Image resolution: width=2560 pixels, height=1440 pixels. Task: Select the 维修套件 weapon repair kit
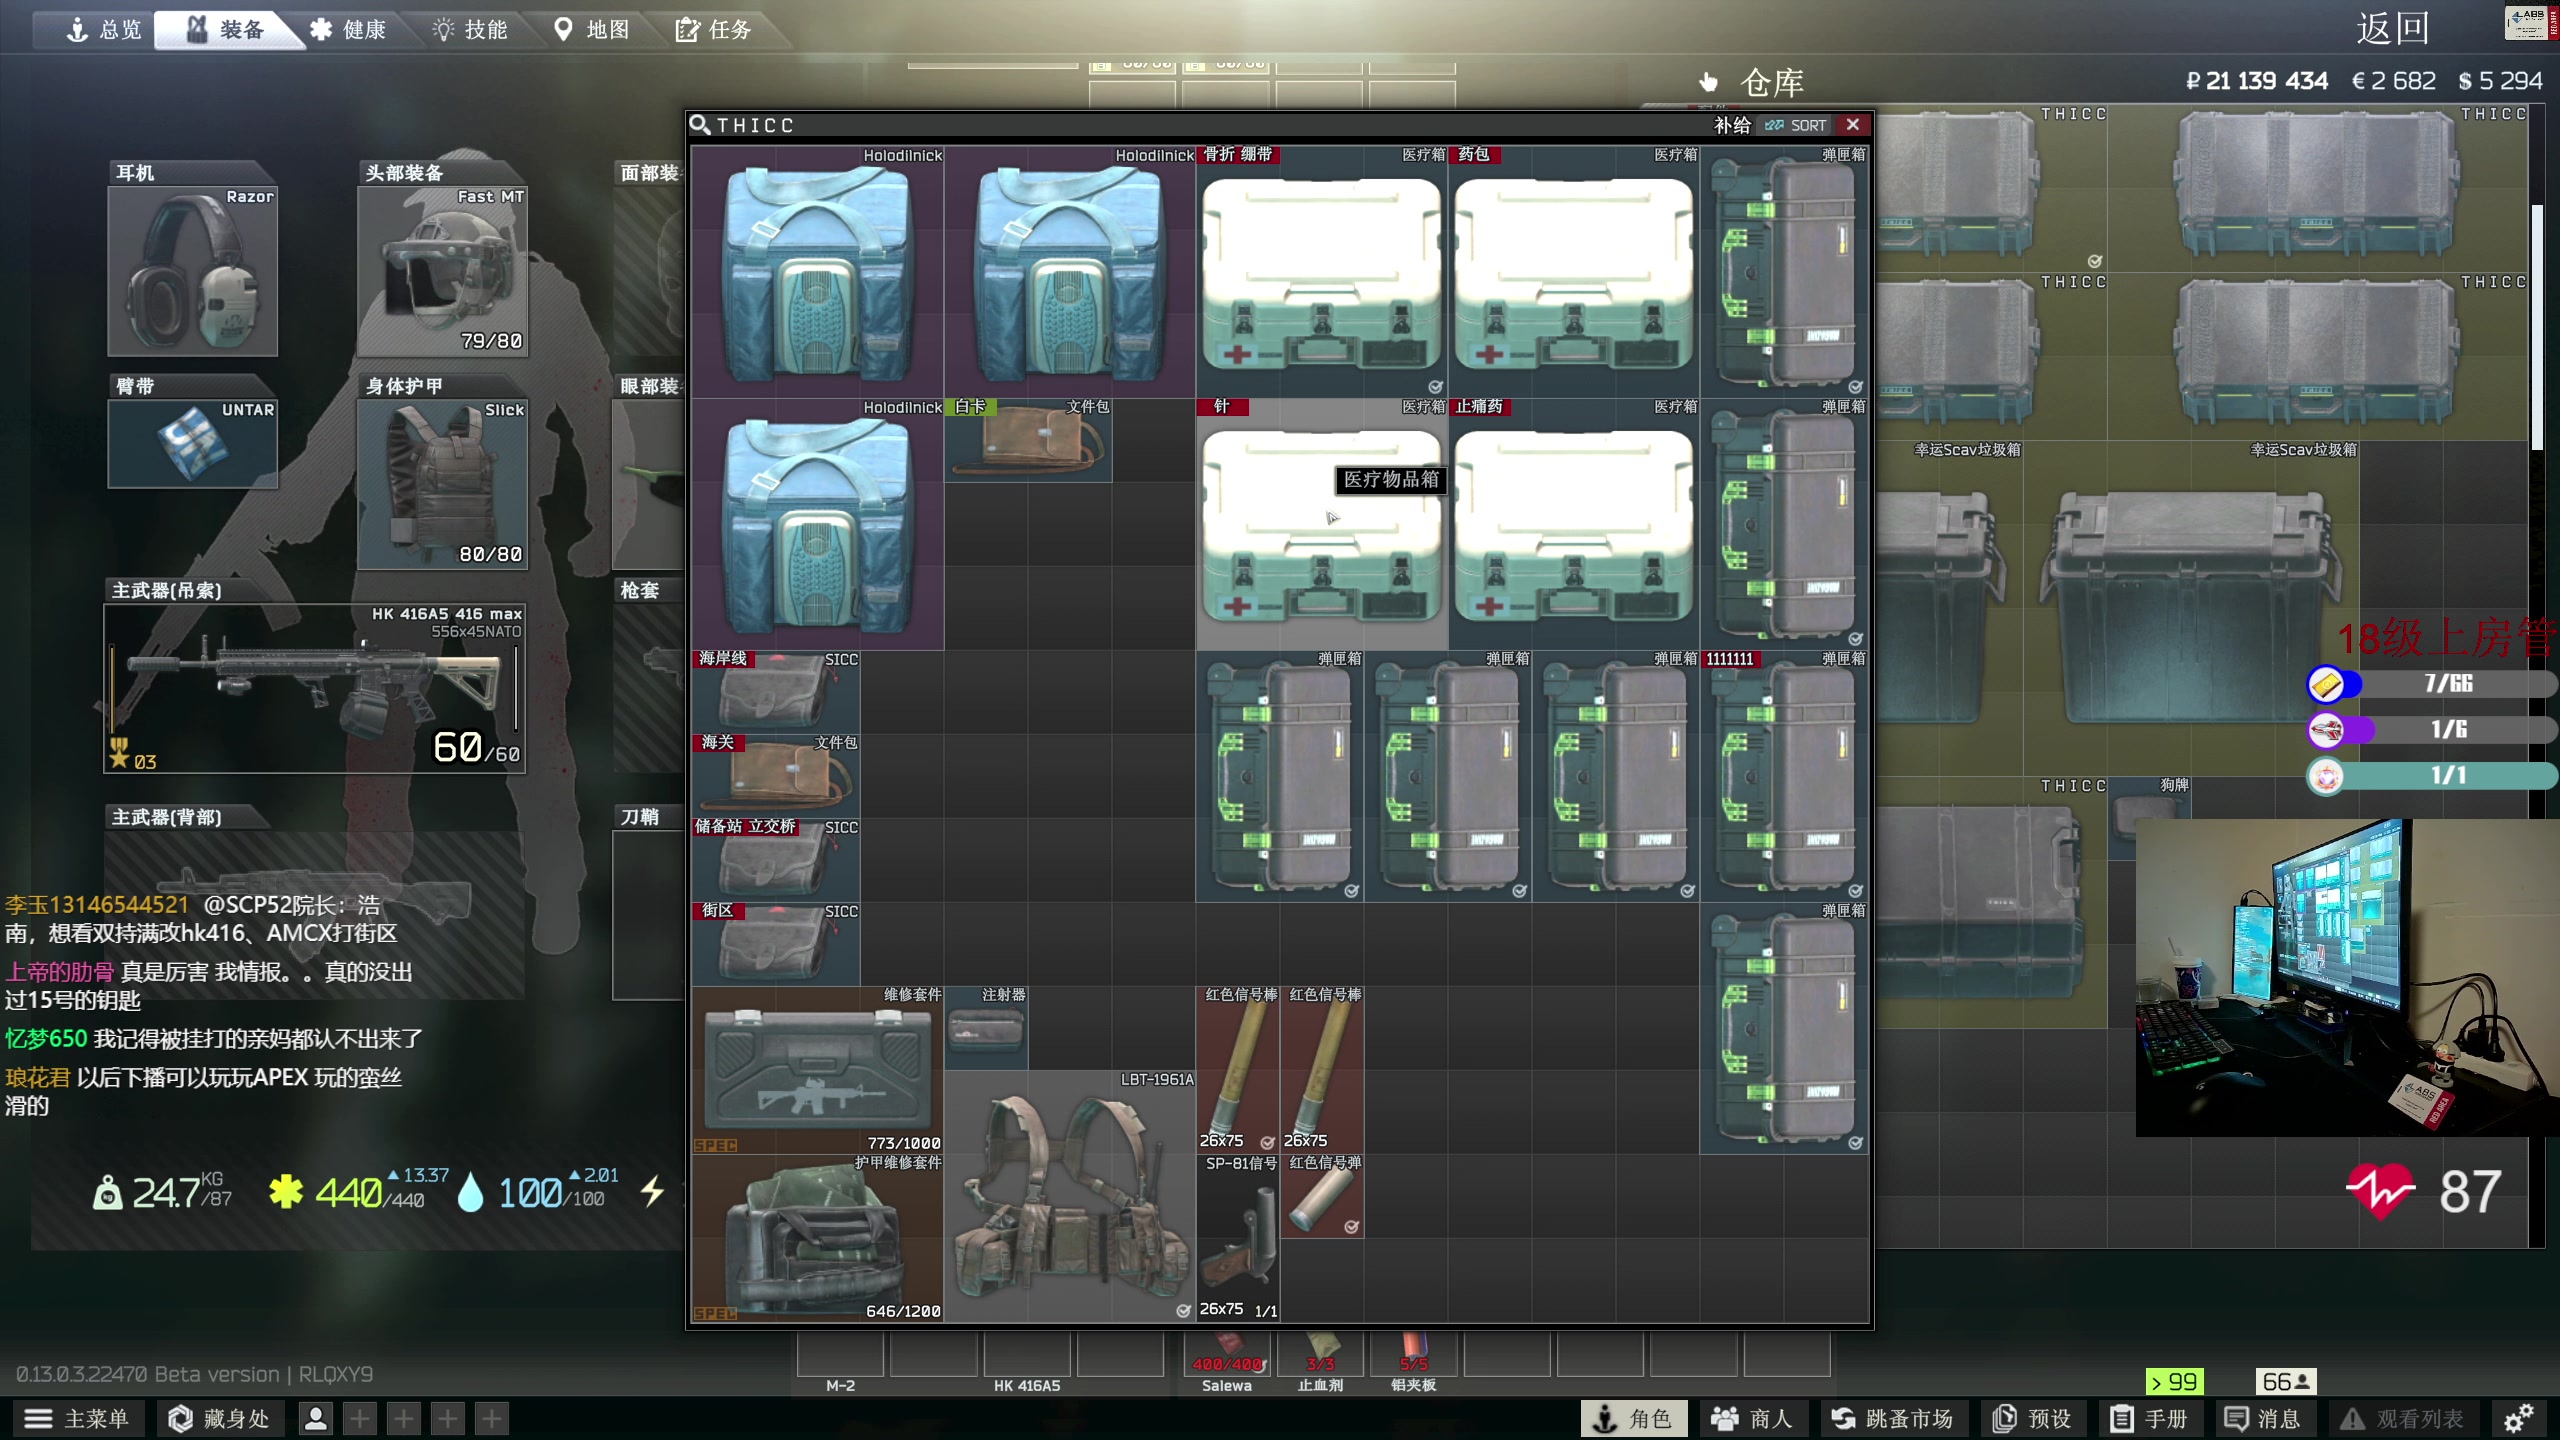tap(818, 1070)
